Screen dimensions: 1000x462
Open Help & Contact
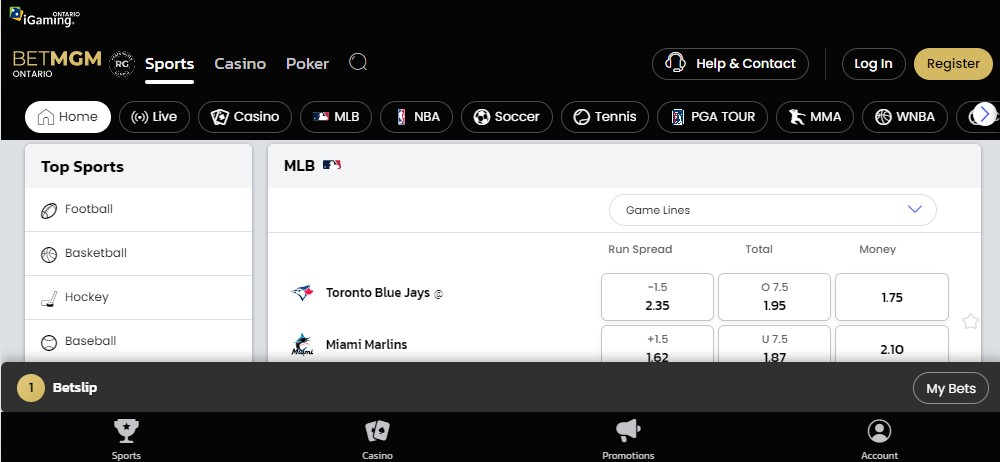pos(730,64)
